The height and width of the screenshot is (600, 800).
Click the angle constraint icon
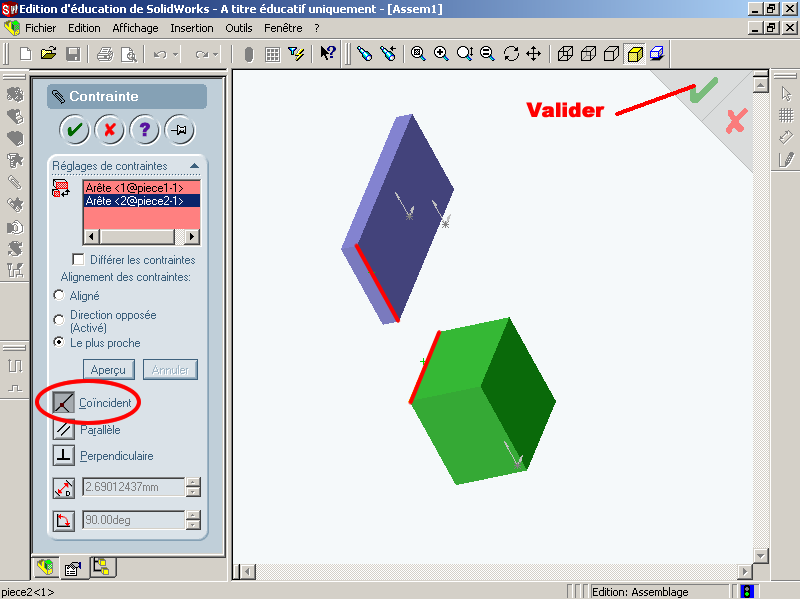click(64, 521)
